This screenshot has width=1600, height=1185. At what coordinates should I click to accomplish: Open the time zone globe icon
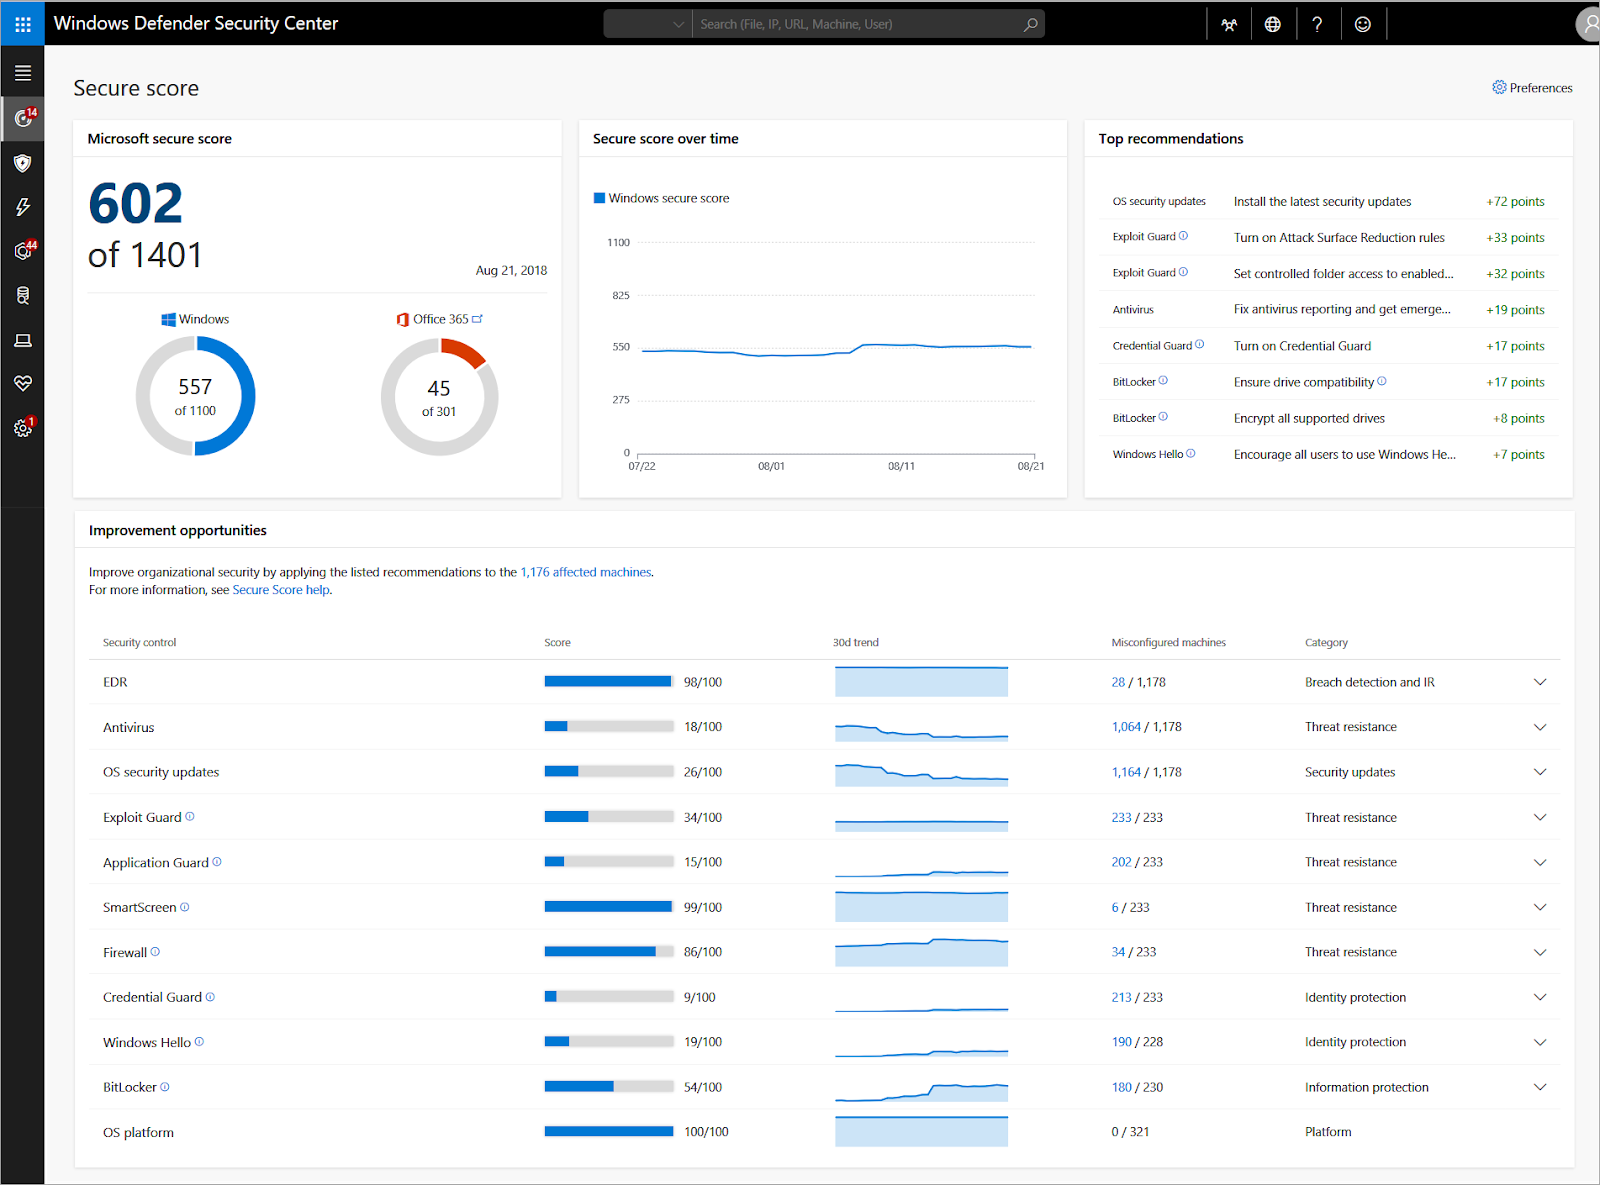point(1273,23)
